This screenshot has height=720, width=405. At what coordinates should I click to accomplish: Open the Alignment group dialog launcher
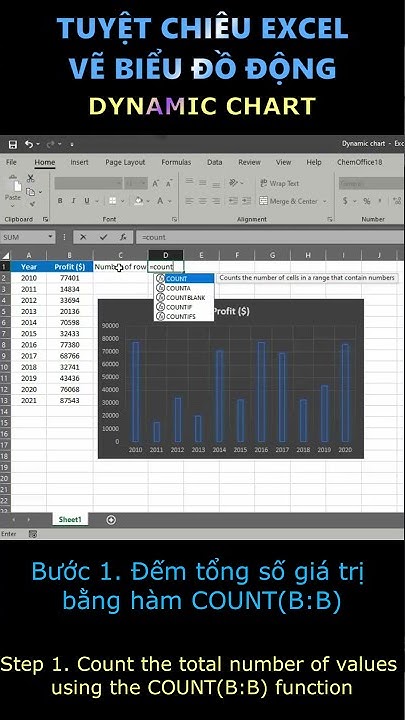[330, 219]
